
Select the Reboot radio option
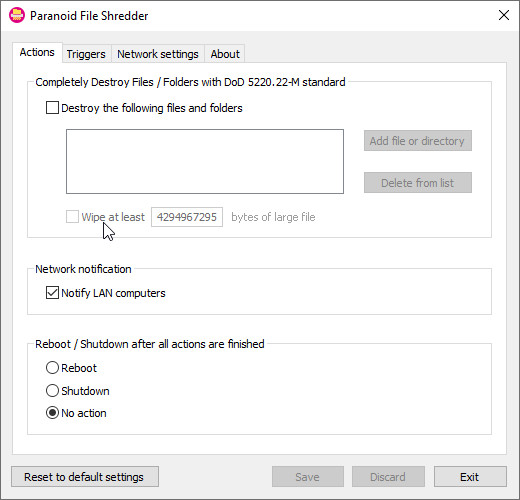tap(52, 368)
